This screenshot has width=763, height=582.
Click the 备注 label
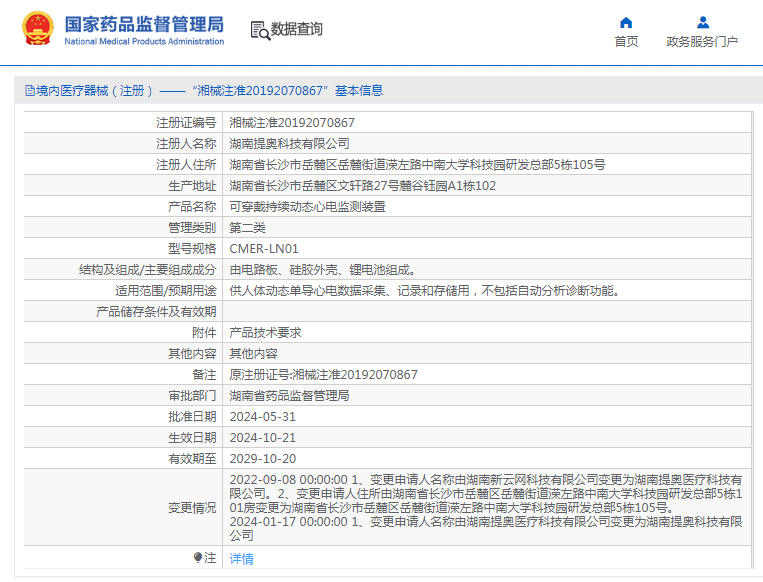click(204, 374)
